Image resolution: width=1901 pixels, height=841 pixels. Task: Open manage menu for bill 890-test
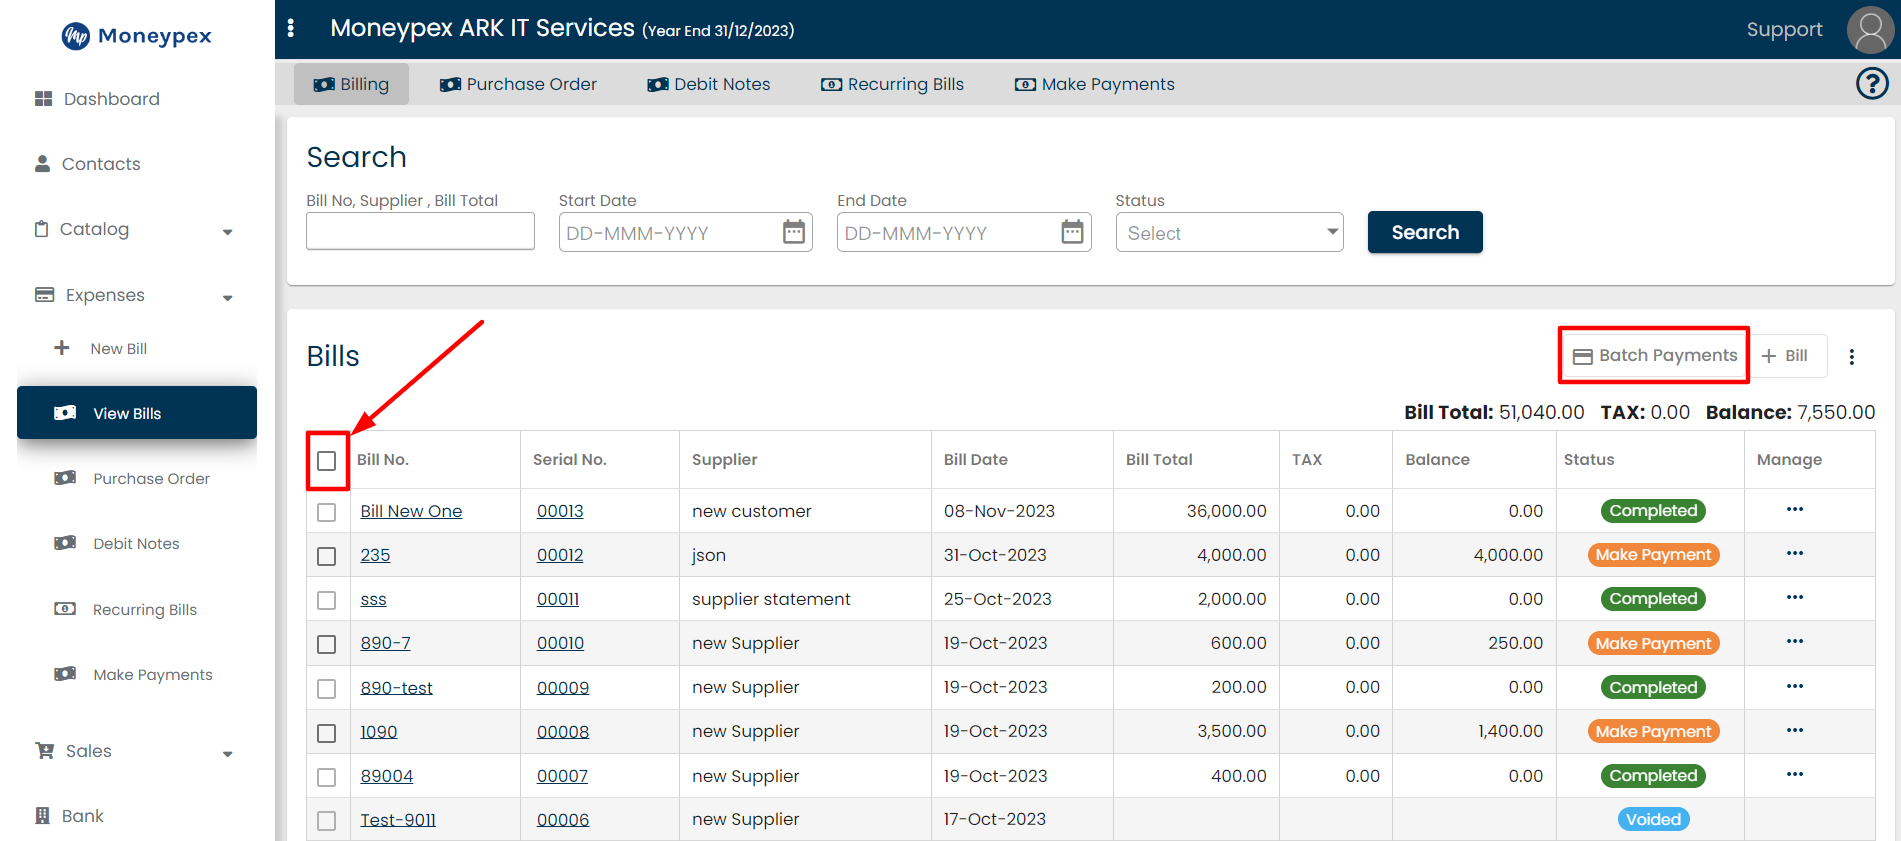pyautogui.click(x=1795, y=687)
